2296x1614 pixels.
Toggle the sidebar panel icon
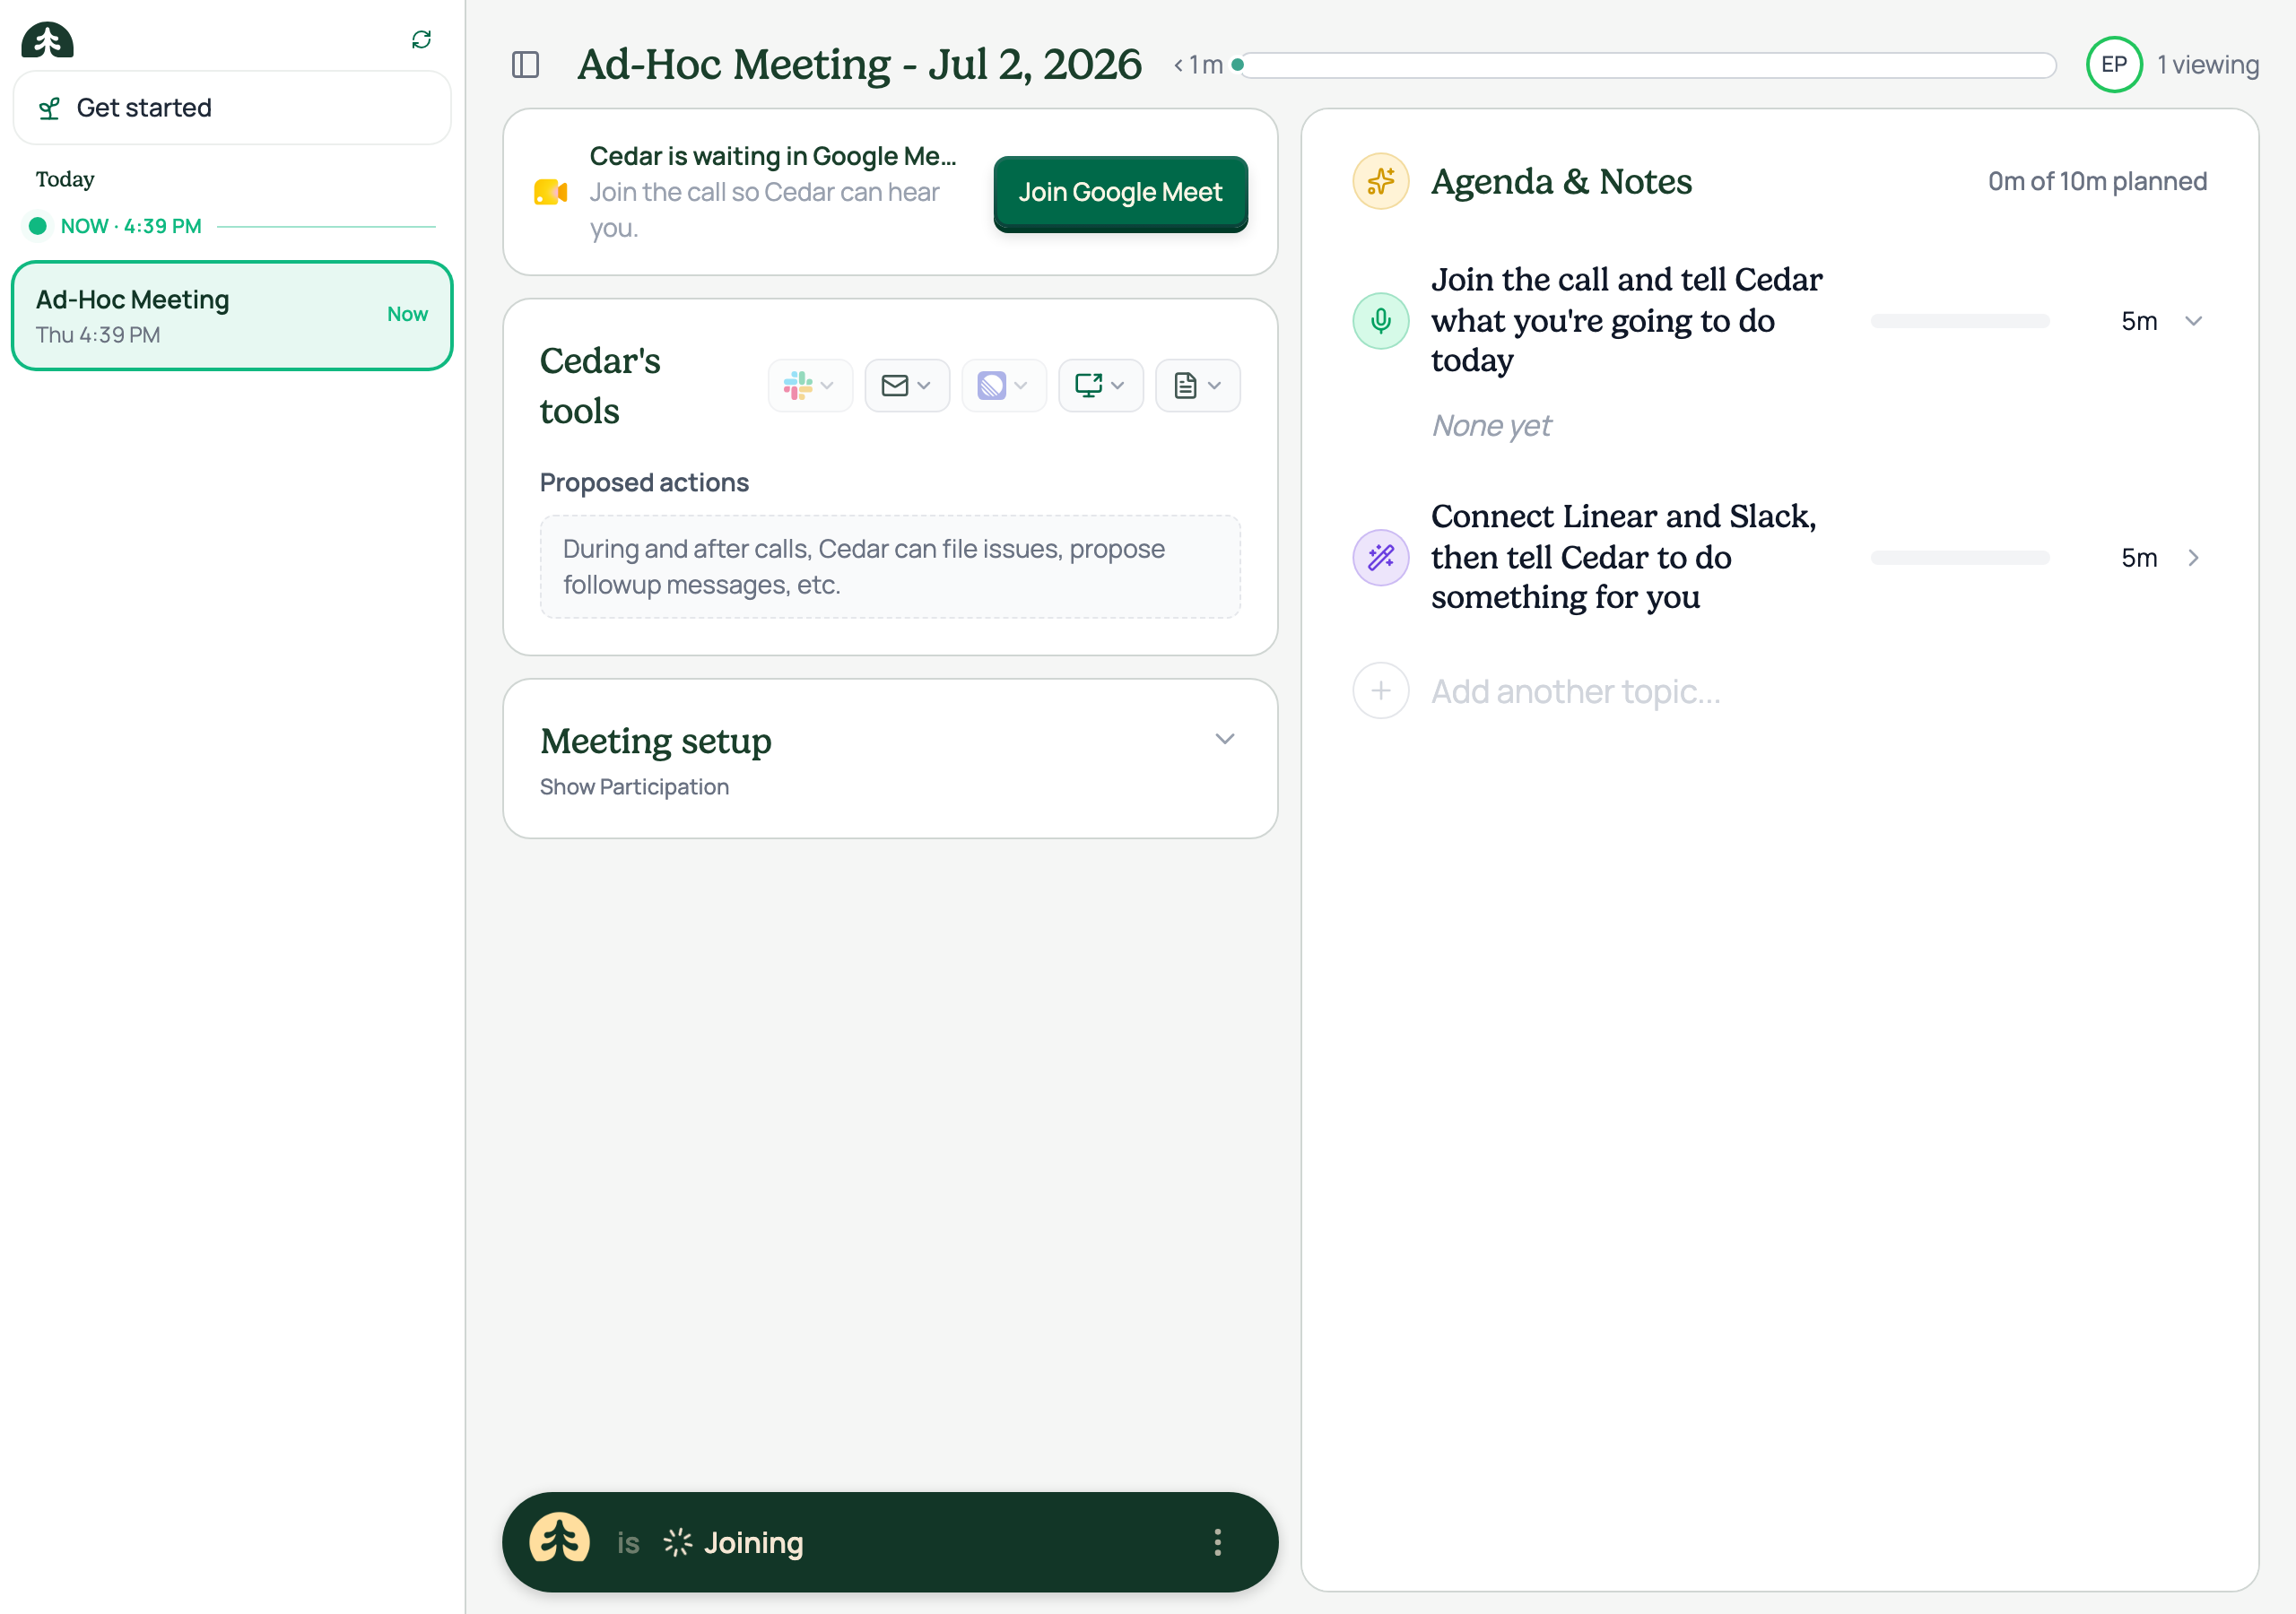click(525, 65)
